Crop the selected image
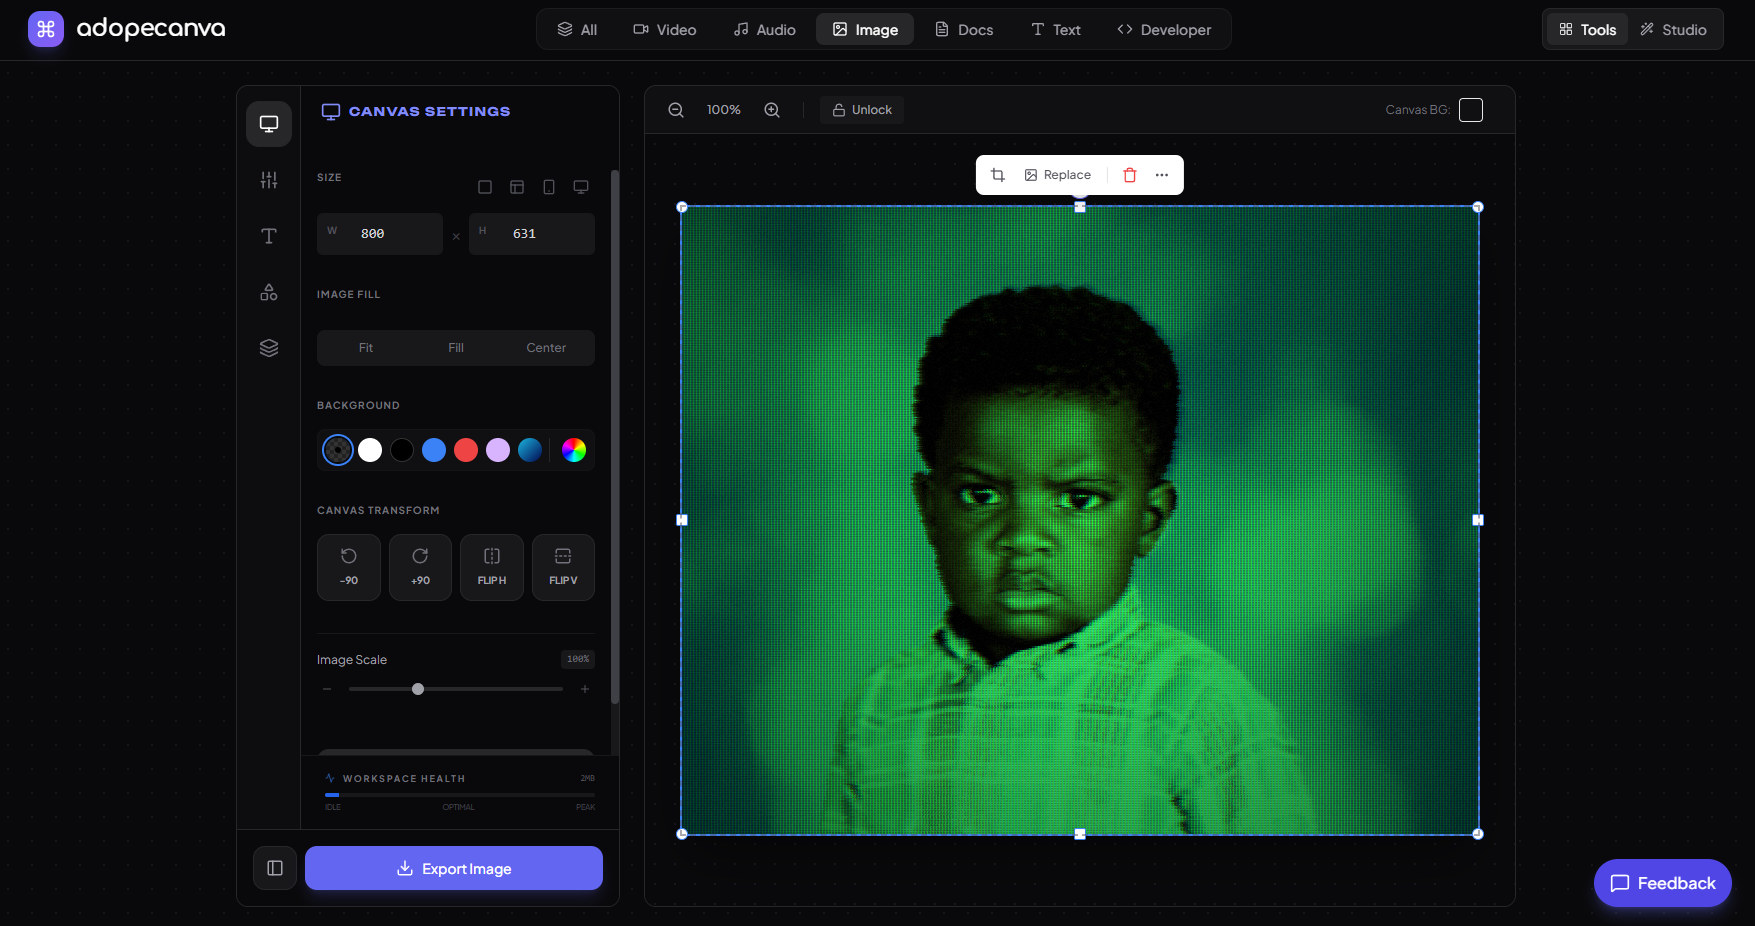 [x=997, y=174]
